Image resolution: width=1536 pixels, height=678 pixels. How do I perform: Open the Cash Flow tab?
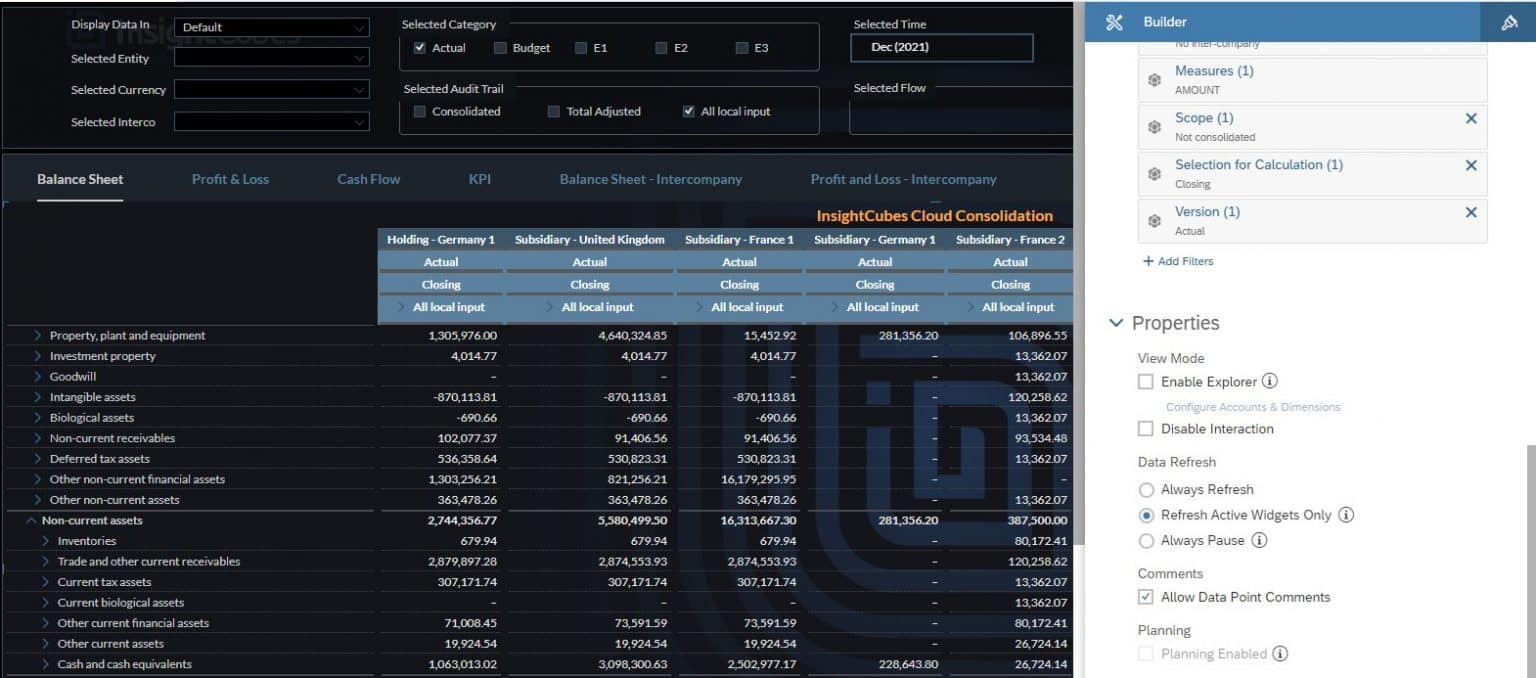pos(367,178)
